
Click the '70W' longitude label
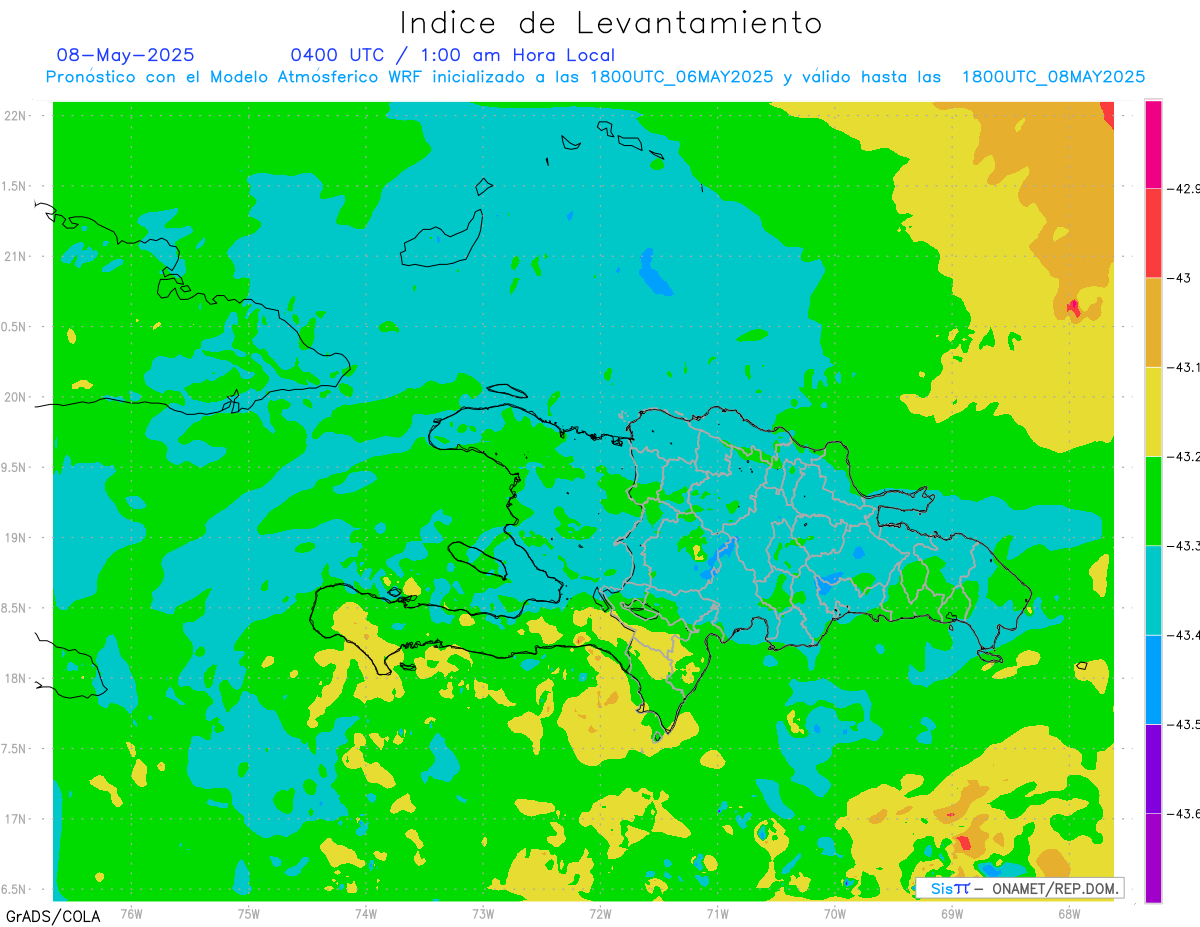[835, 913]
